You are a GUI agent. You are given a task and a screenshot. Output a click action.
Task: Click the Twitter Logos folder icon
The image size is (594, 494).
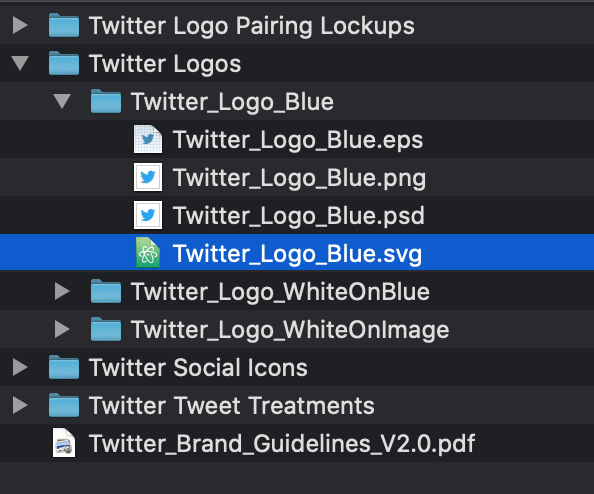pyautogui.click(x=64, y=63)
